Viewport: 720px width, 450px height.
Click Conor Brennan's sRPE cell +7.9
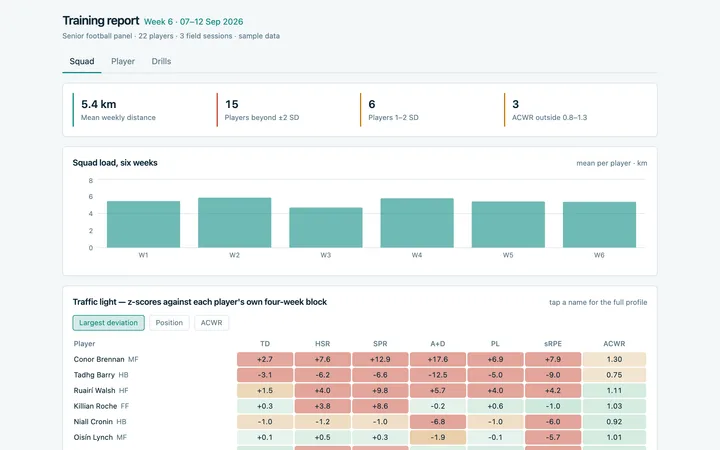click(553, 360)
